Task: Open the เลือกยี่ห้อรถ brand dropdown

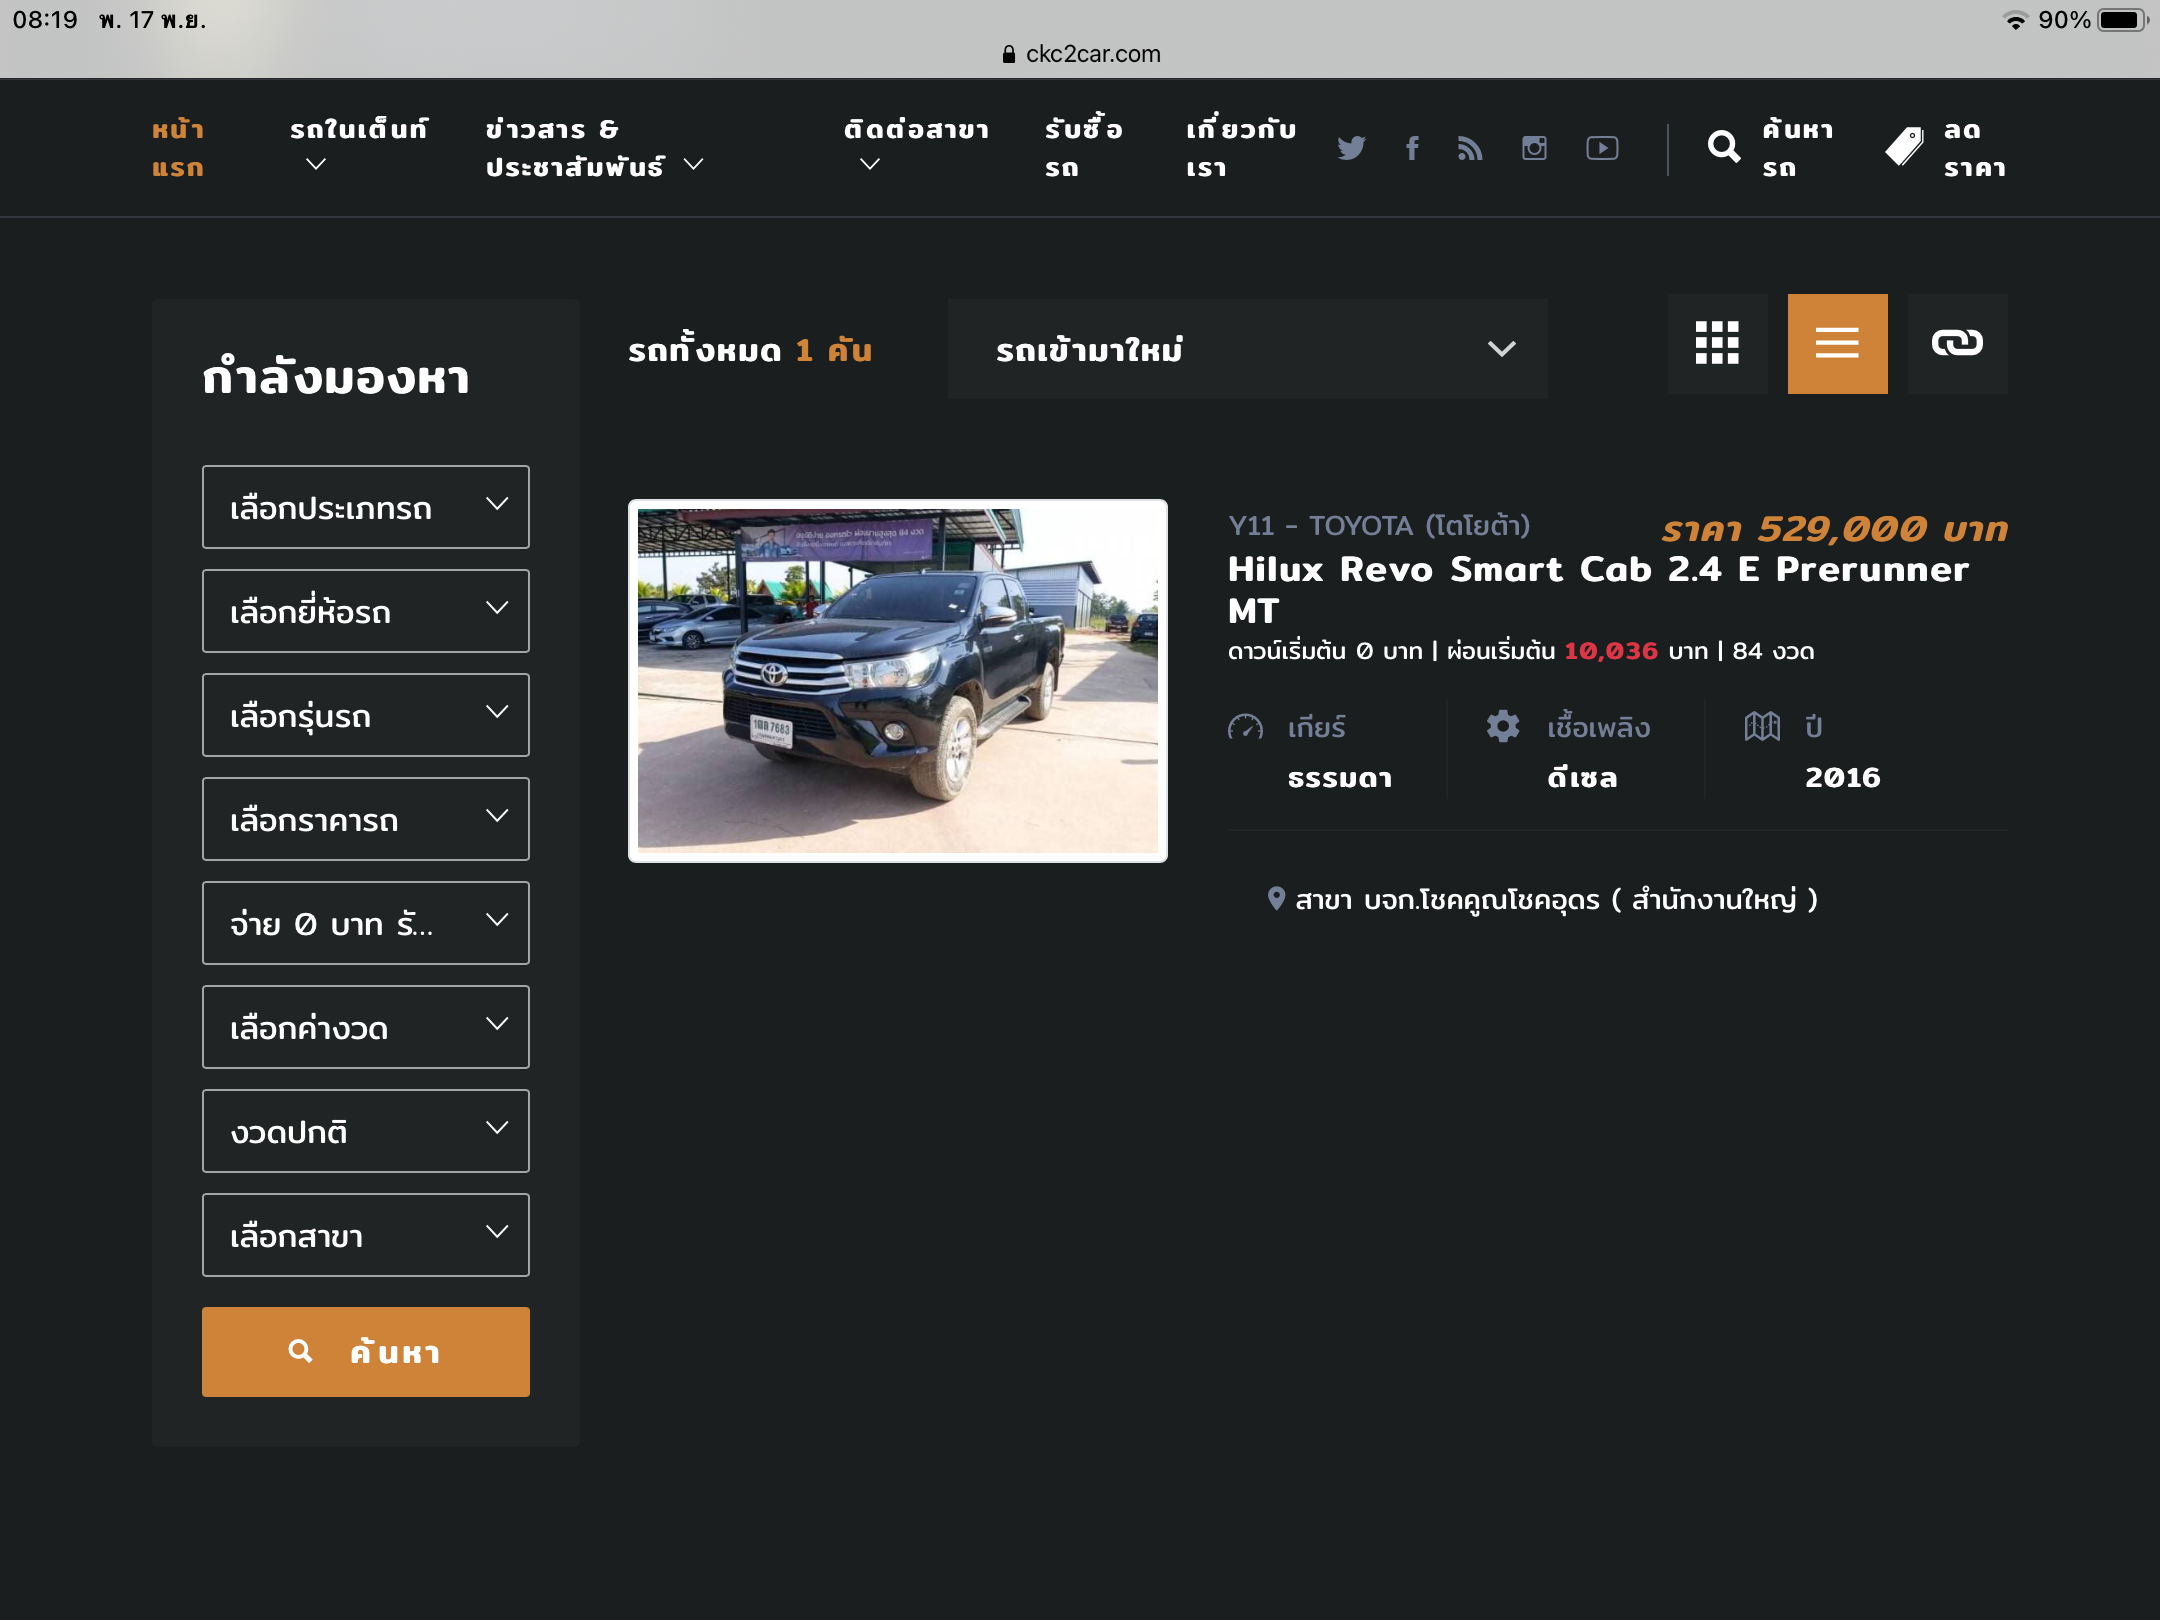Action: pyautogui.click(x=365, y=611)
